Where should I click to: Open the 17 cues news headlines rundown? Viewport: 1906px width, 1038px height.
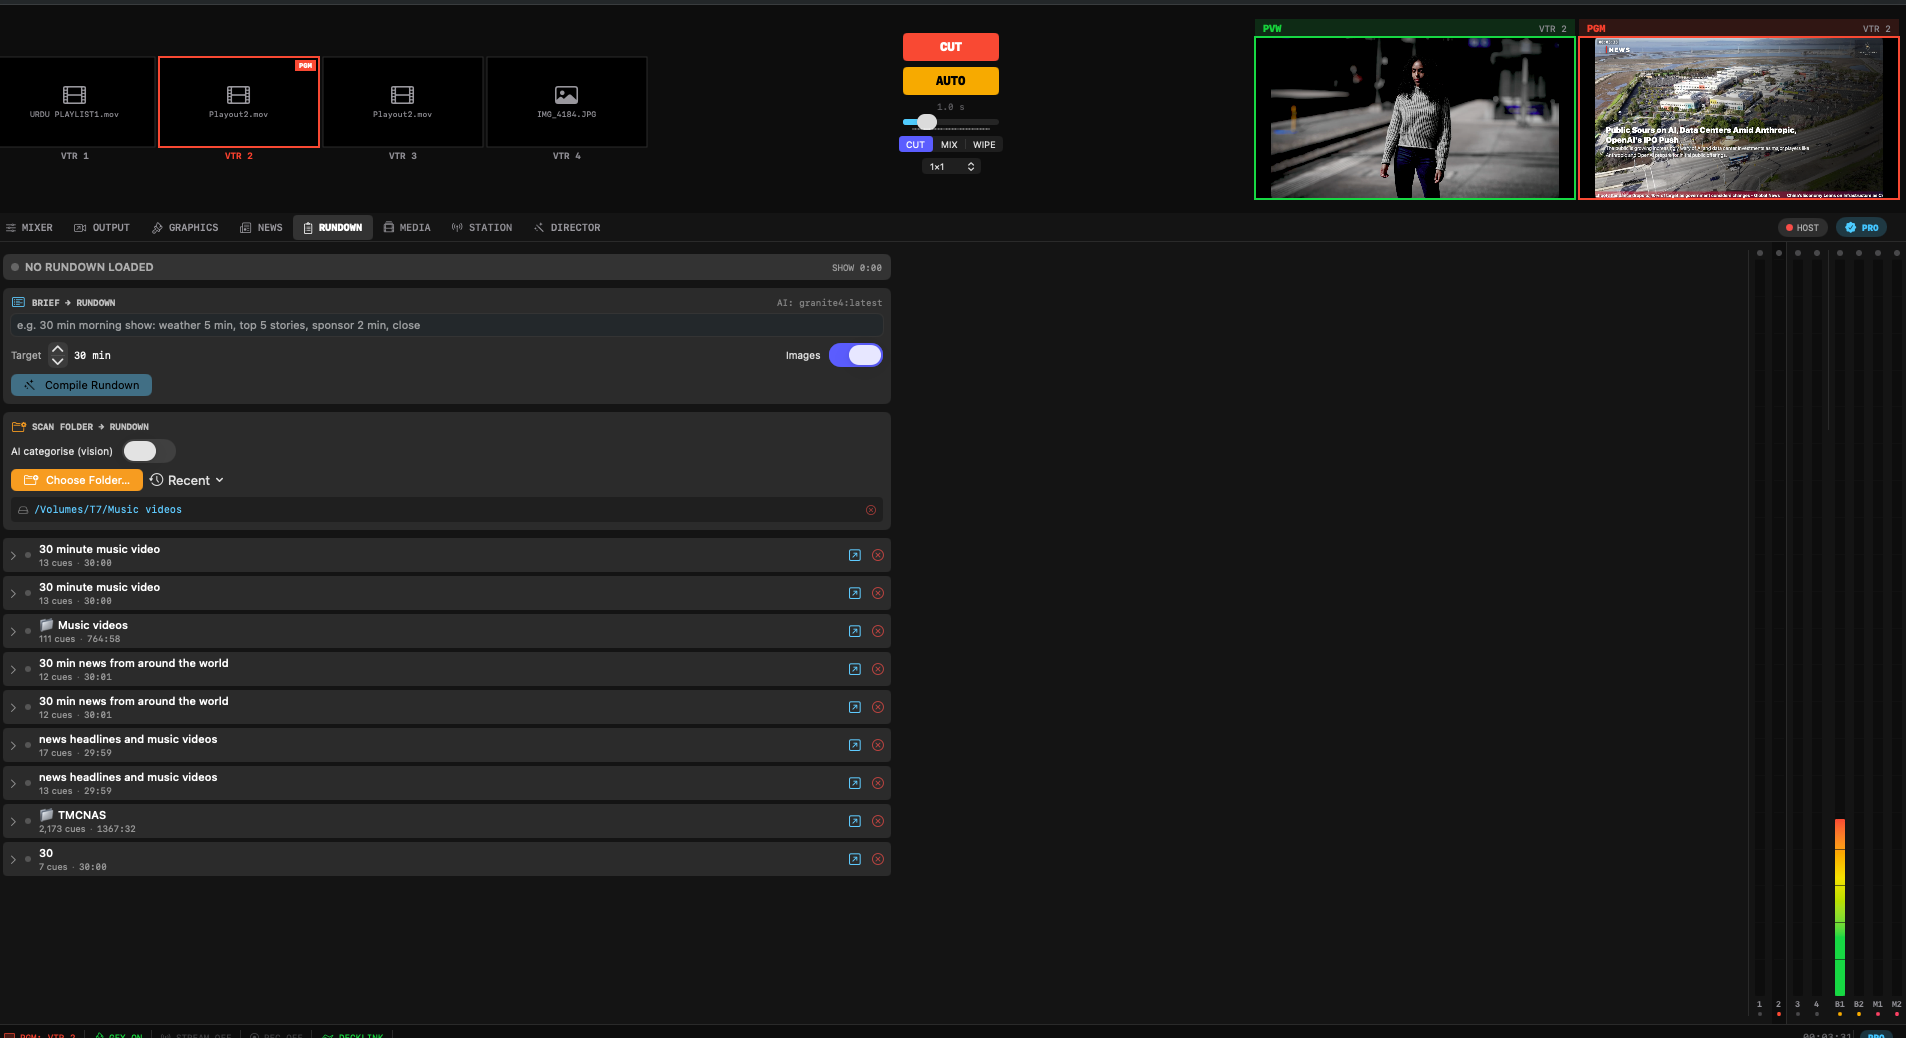coord(855,745)
